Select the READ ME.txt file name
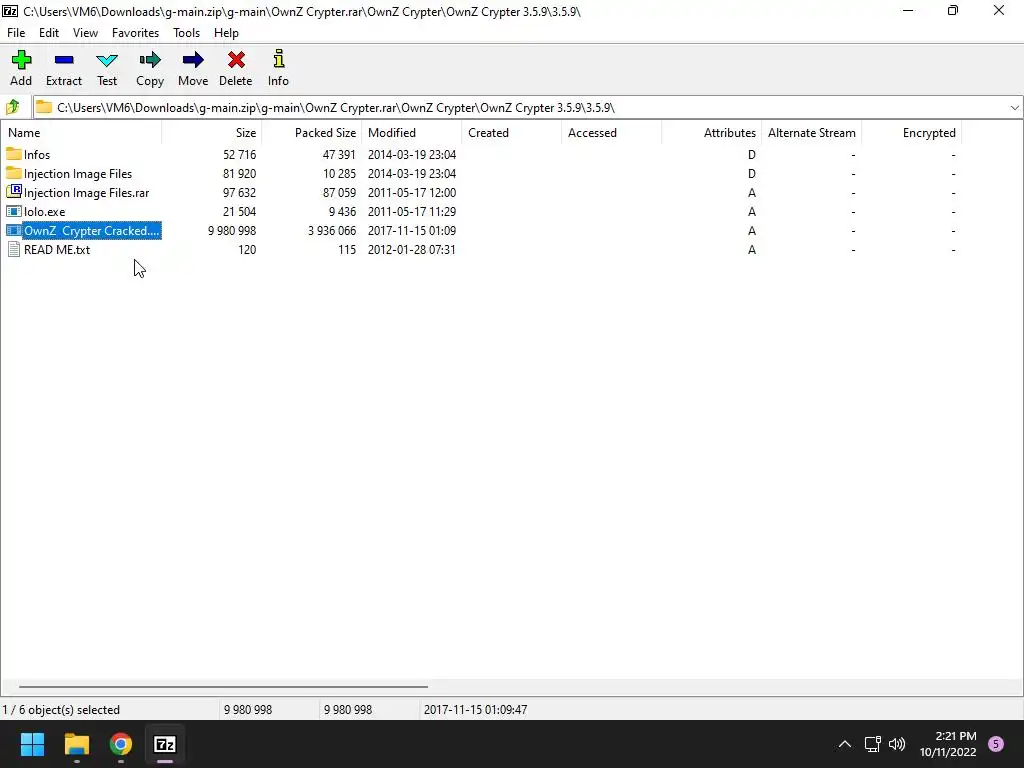 57,249
